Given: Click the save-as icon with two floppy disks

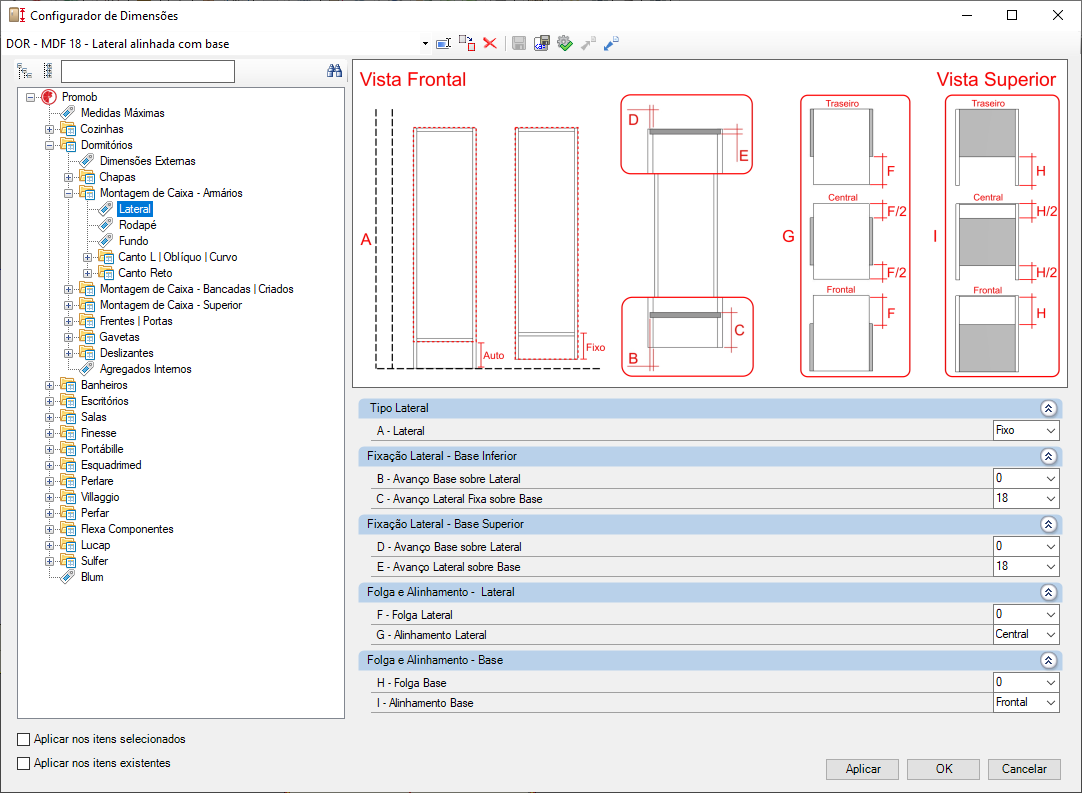Looking at the screenshot, I should [542, 43].
